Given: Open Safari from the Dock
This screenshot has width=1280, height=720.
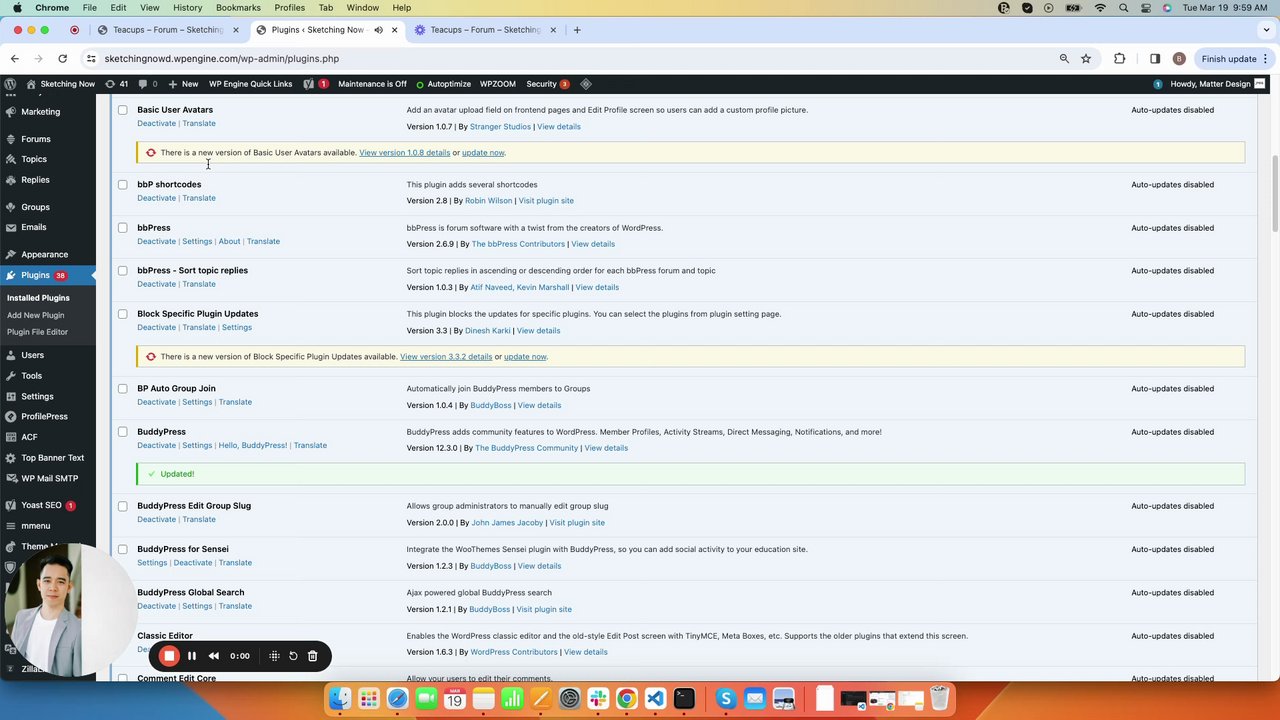Looking at the screenshot, I should [x=398, y=698].
